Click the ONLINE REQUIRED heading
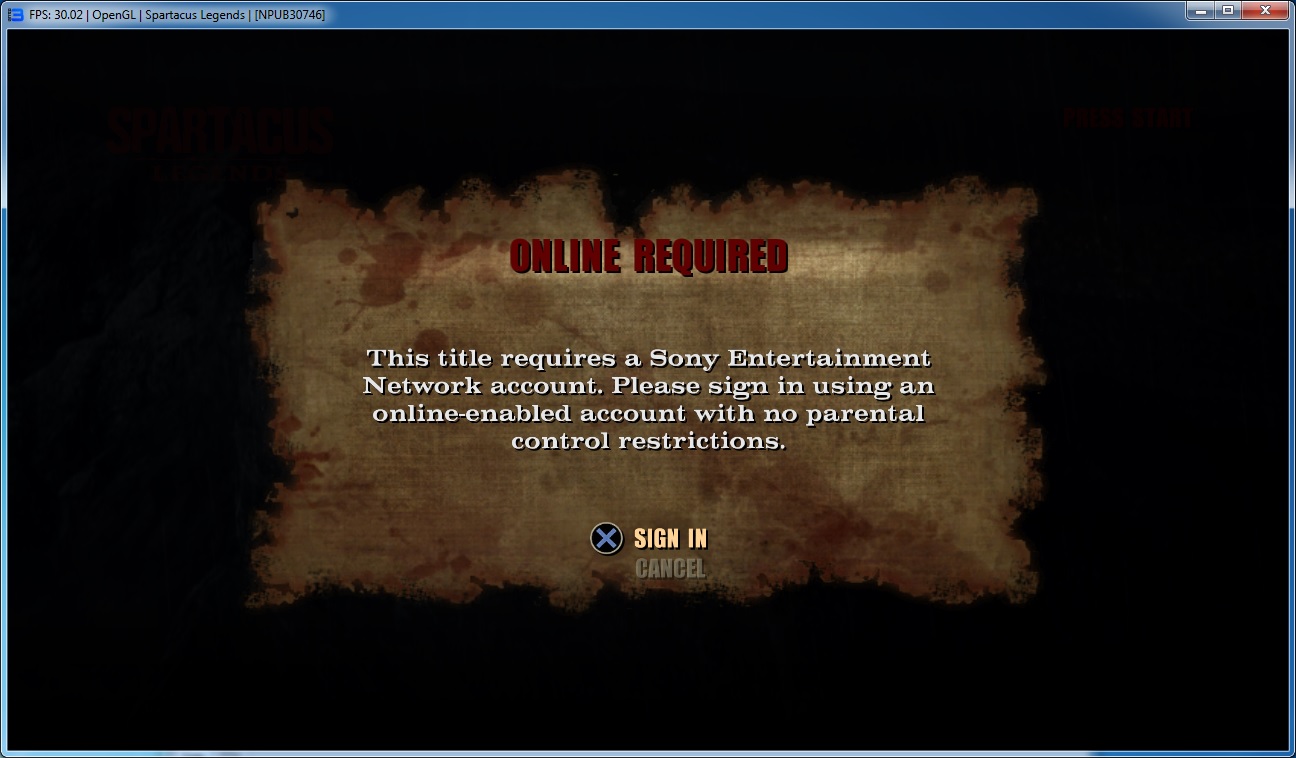 click(x=649, y=257)
